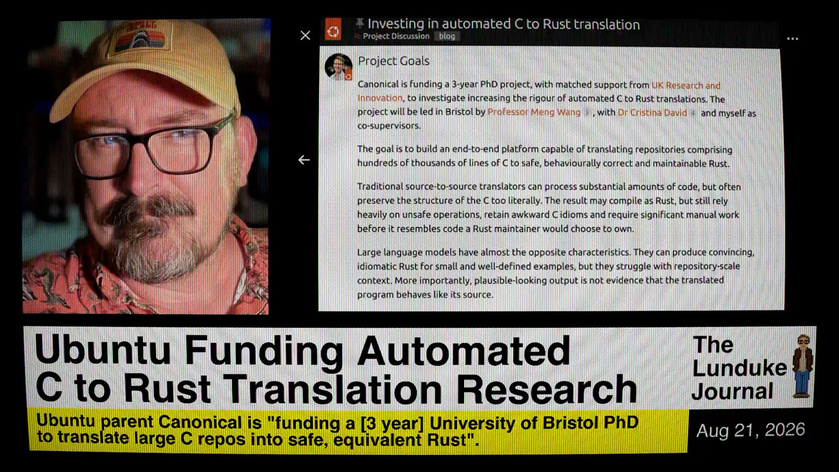
Task: Click the paragraph starting The goal is to build
Action: coord(545,156)
